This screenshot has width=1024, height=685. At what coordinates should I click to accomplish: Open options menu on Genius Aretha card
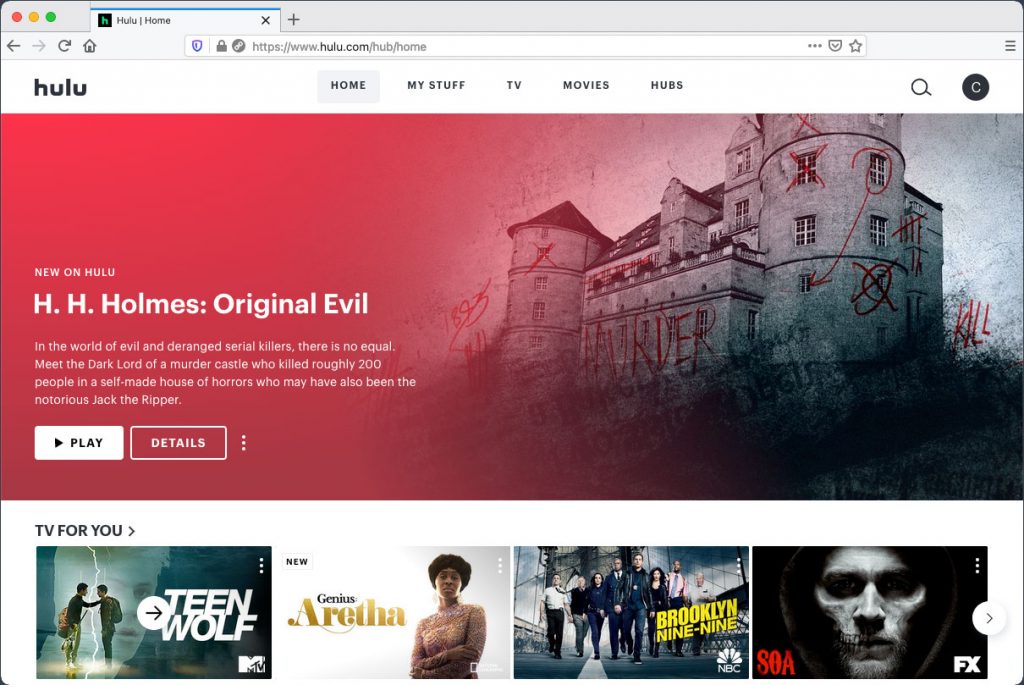tap(500, 566)
